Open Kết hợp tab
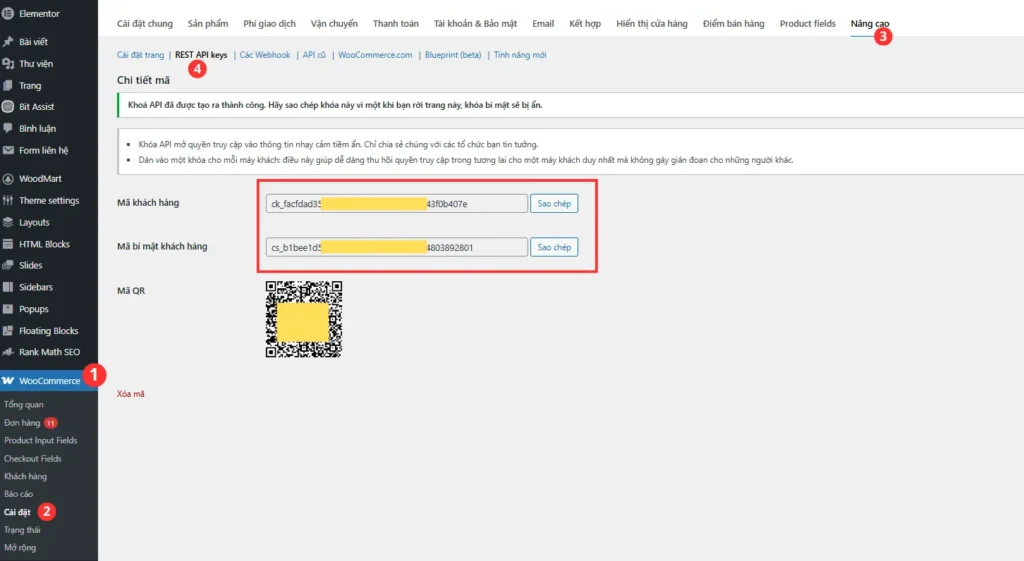Viewport: 1024px width, 561px height. click(x=584, y=24)
